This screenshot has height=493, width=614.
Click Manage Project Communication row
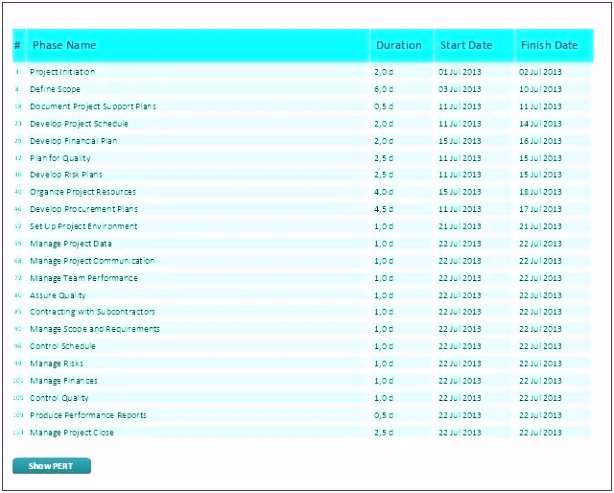[x=302, y=261]
